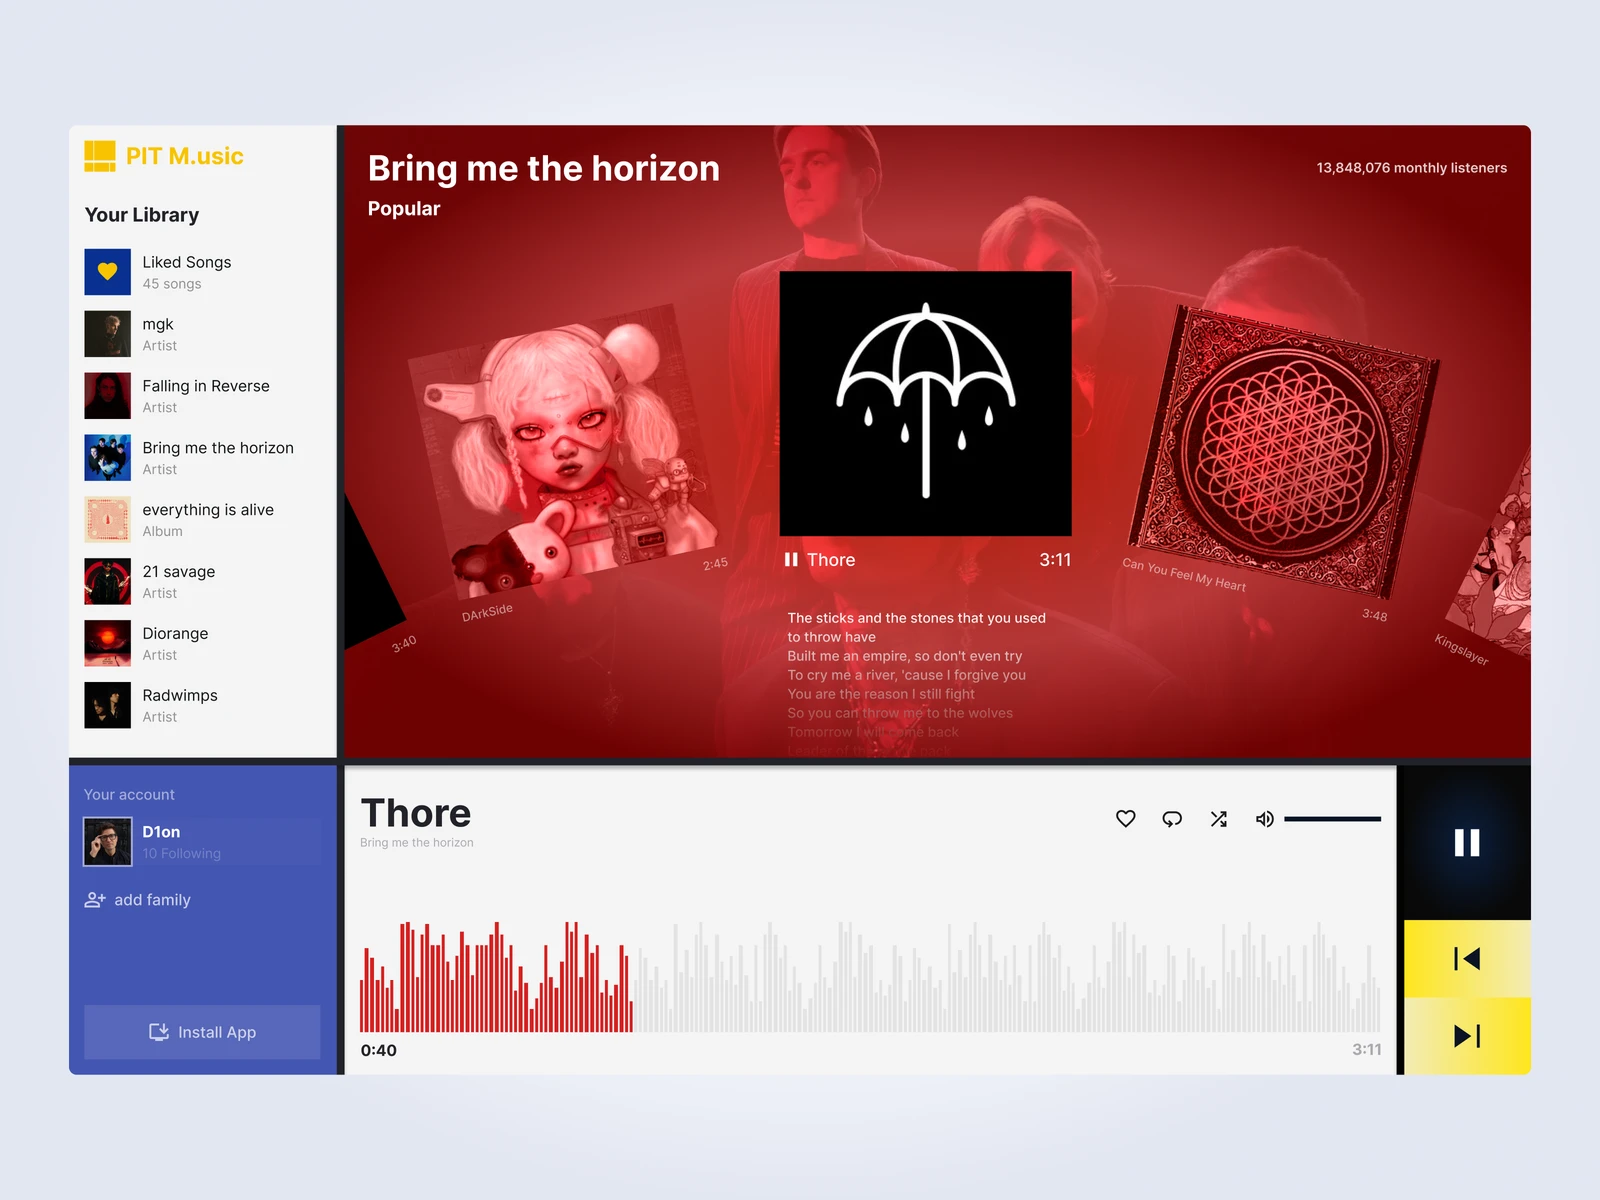Click the everything is alive album thumbnail

108,520
